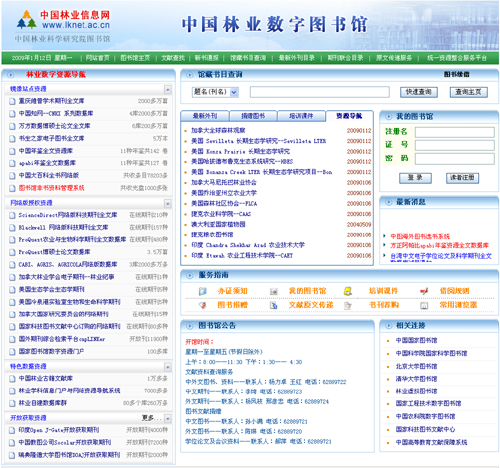Open 加拿大全球森林观察 resource link

click(x=218, y=131)
